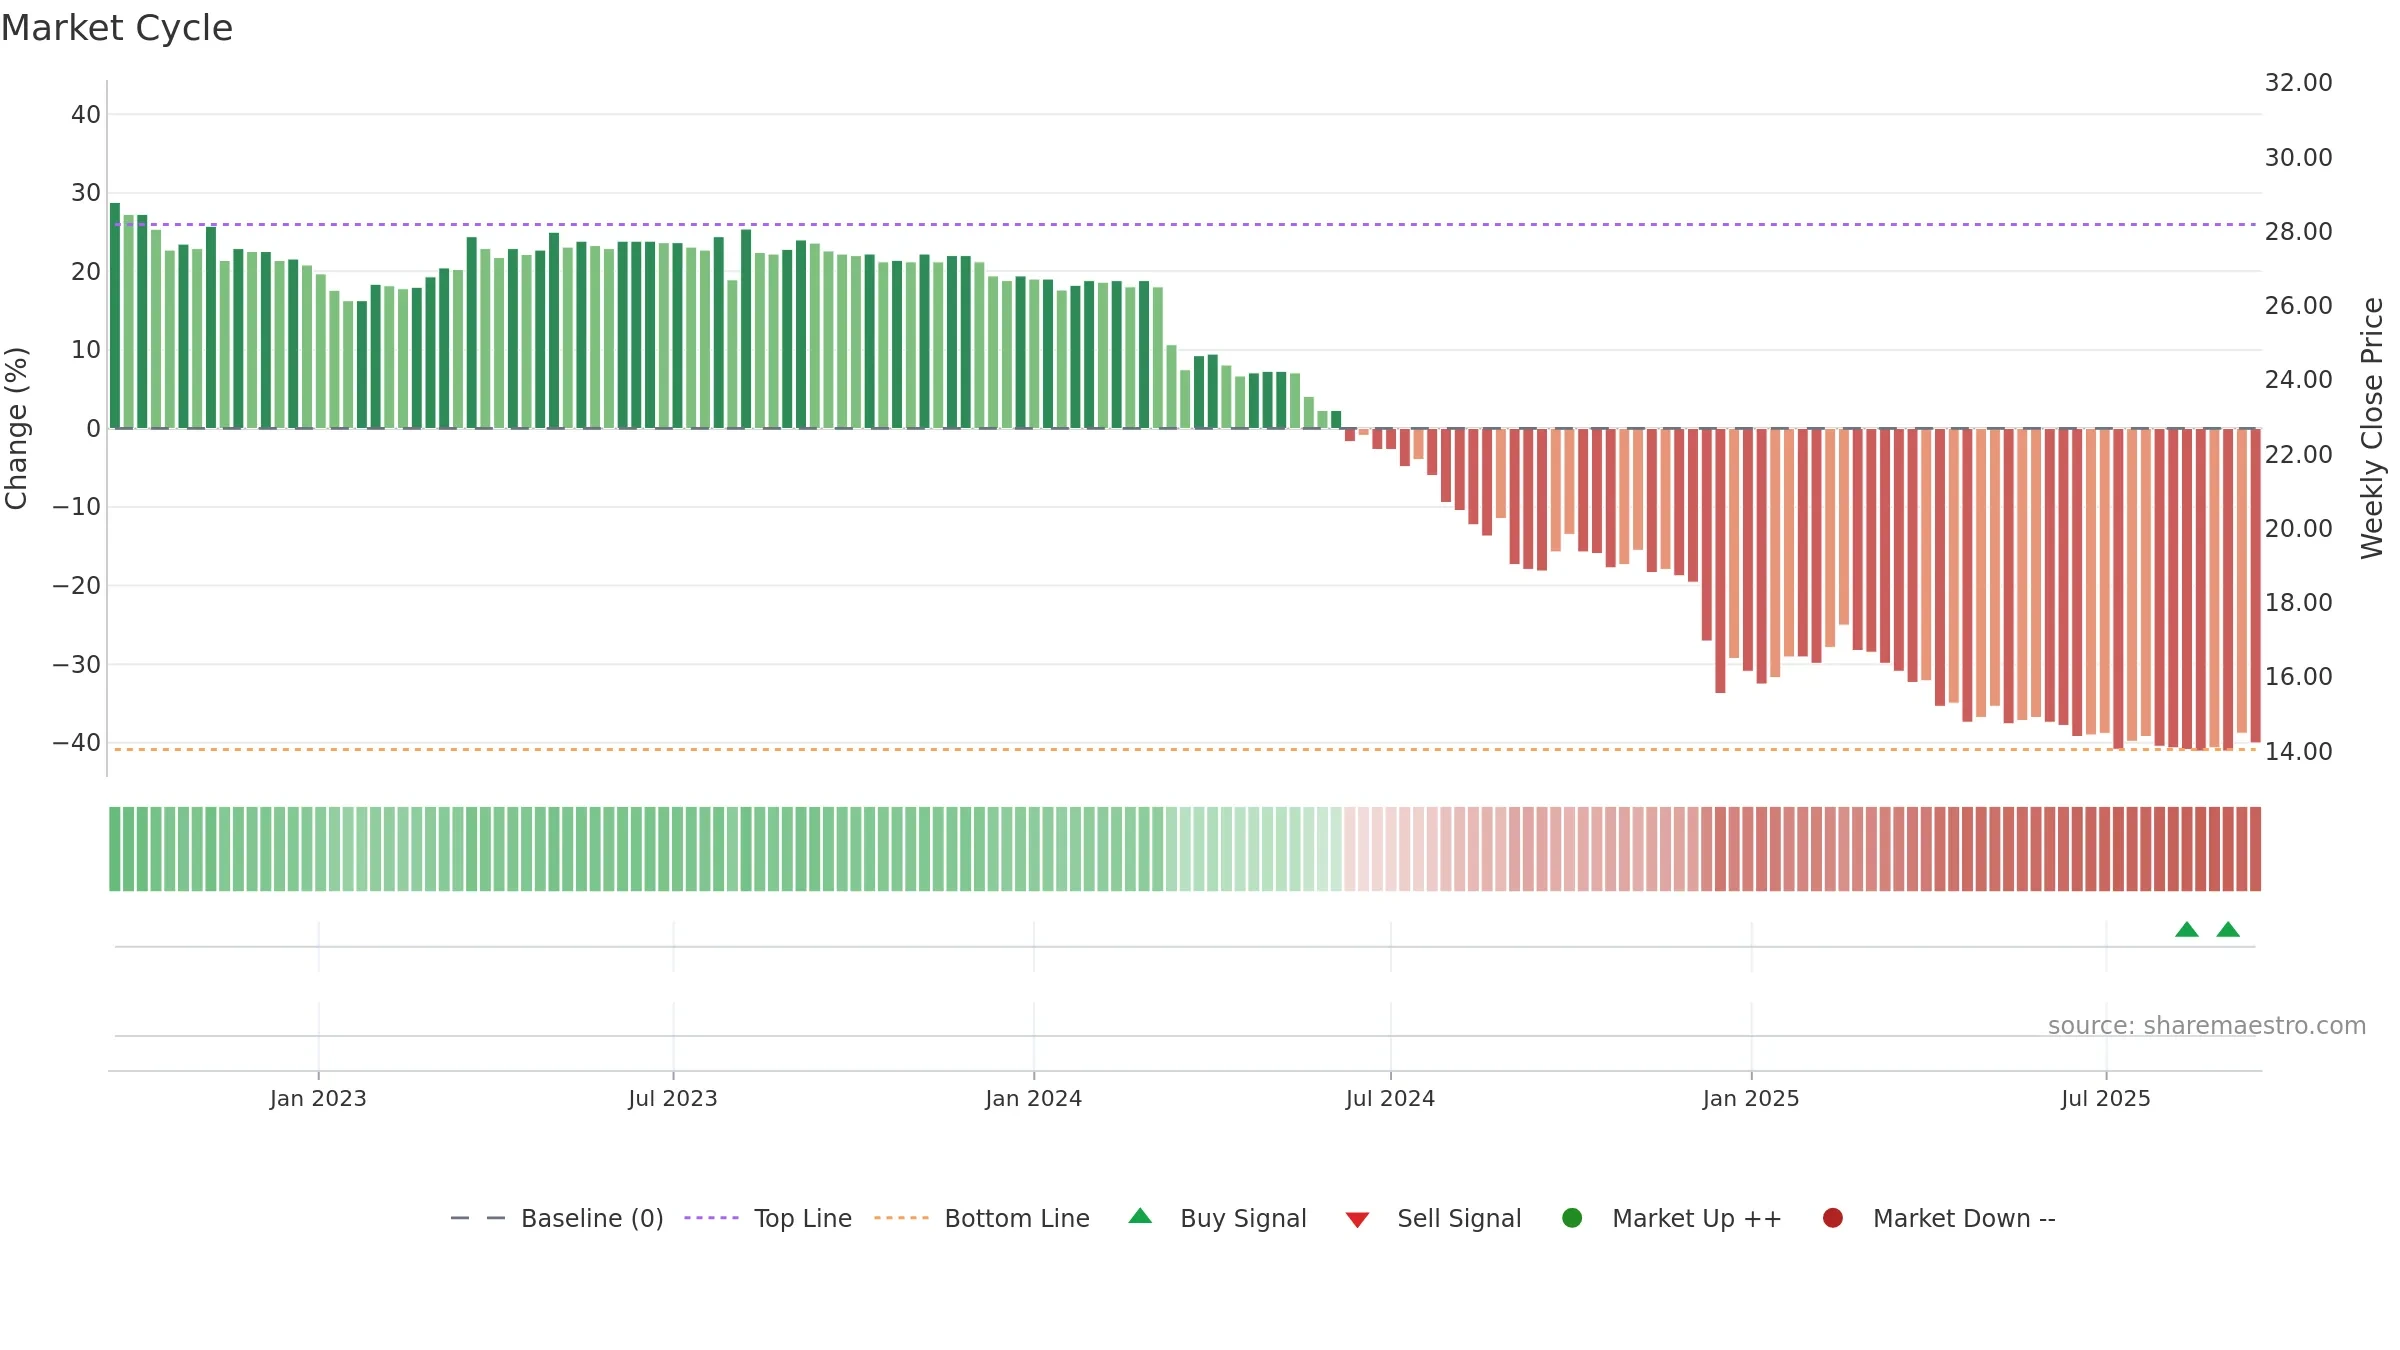
Task: Click the Jan 2024 axis label
Action: tap(1034, 1098)
